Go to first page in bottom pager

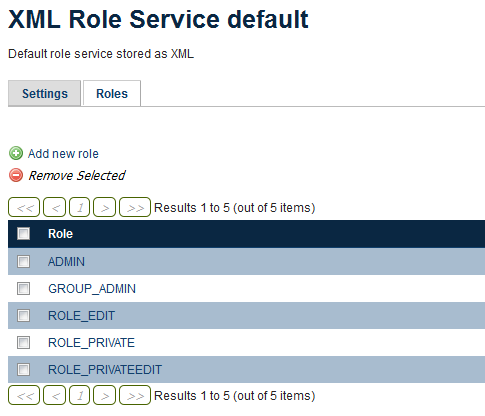click(x=24, y=395)
